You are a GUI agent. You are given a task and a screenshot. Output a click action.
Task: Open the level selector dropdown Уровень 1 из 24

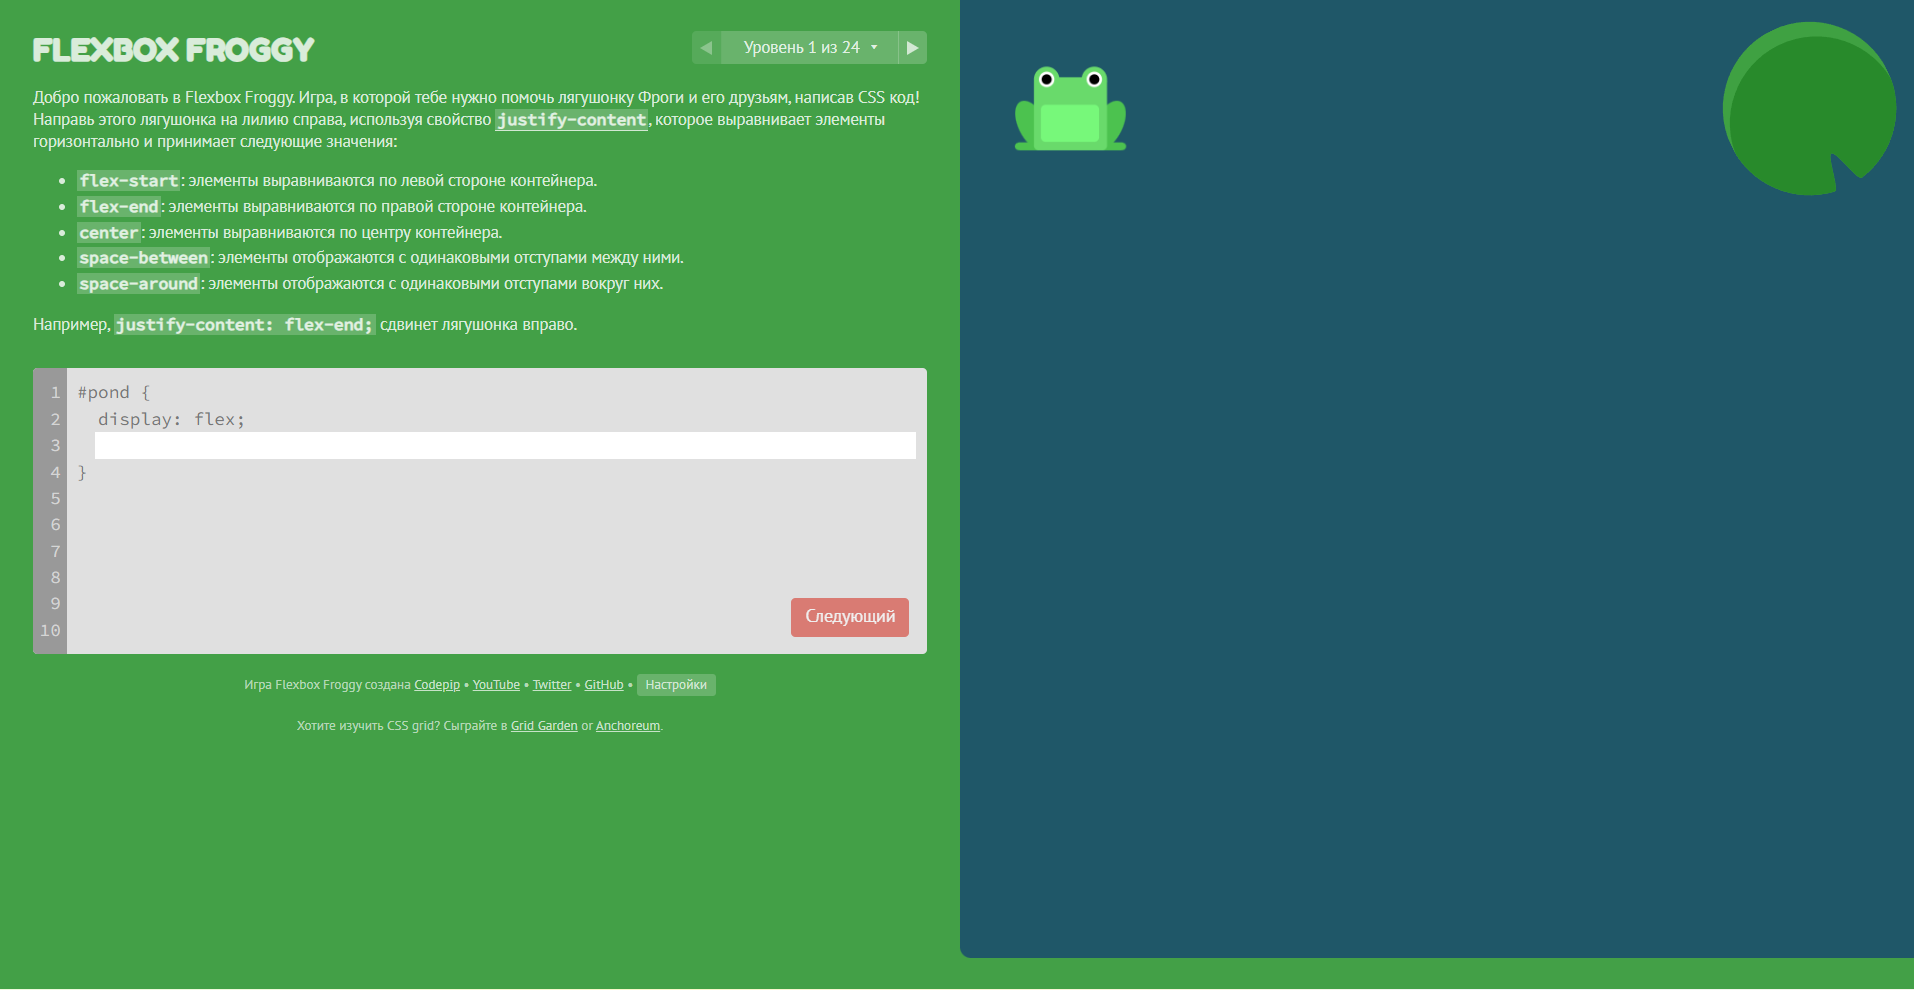pyautogui.click(x=810, y=48)
